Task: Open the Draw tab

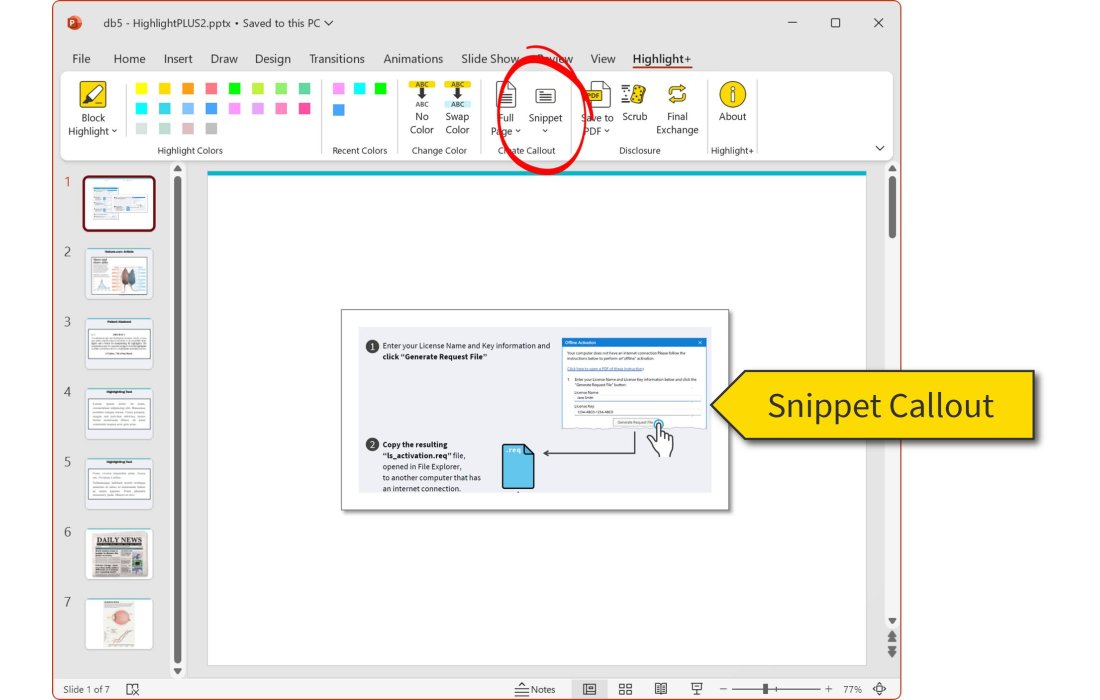Action: [224, 59]
